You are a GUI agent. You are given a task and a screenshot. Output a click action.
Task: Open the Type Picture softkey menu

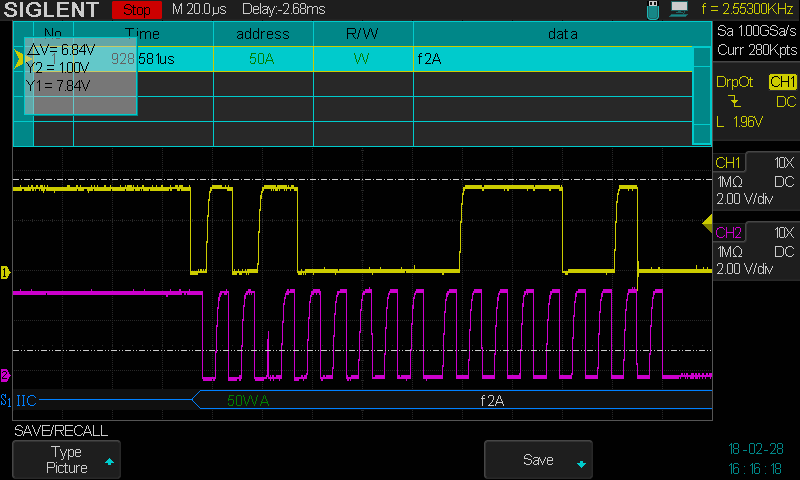pos(66,460)
